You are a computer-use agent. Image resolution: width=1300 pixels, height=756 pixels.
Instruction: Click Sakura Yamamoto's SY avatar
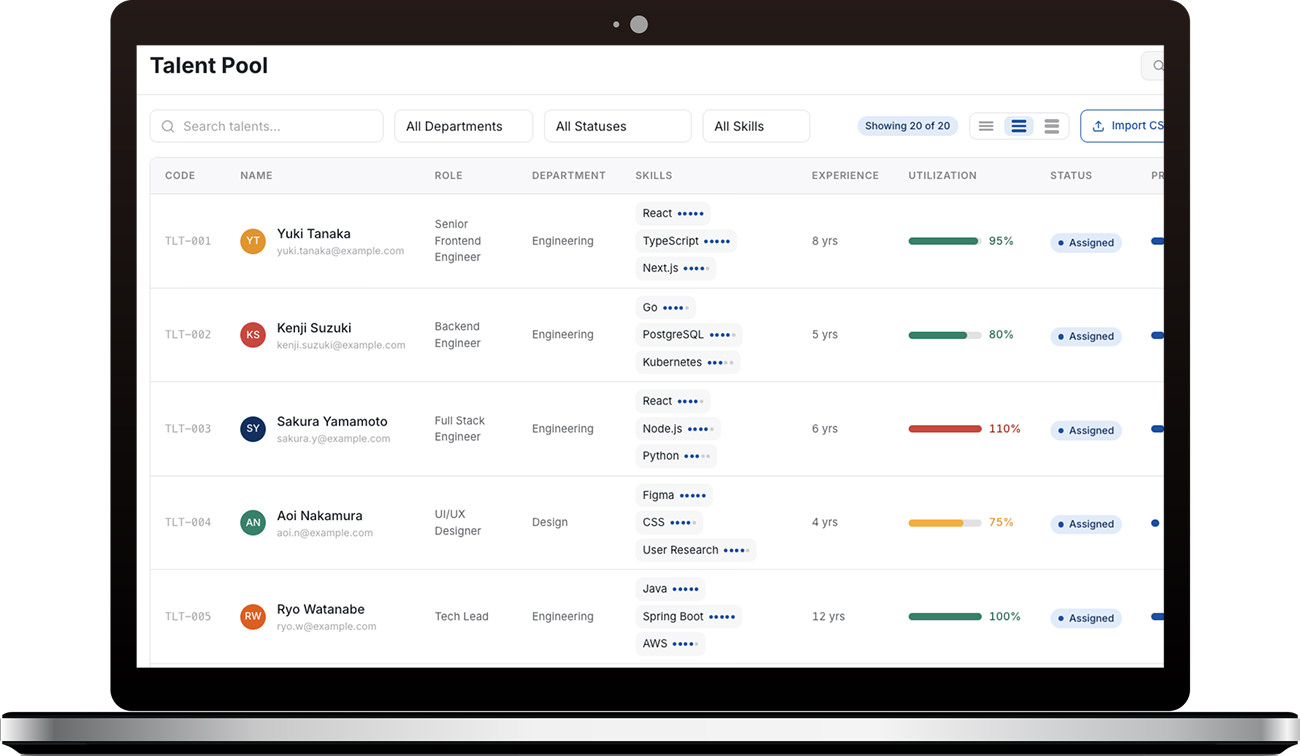(x=253, y=429)
